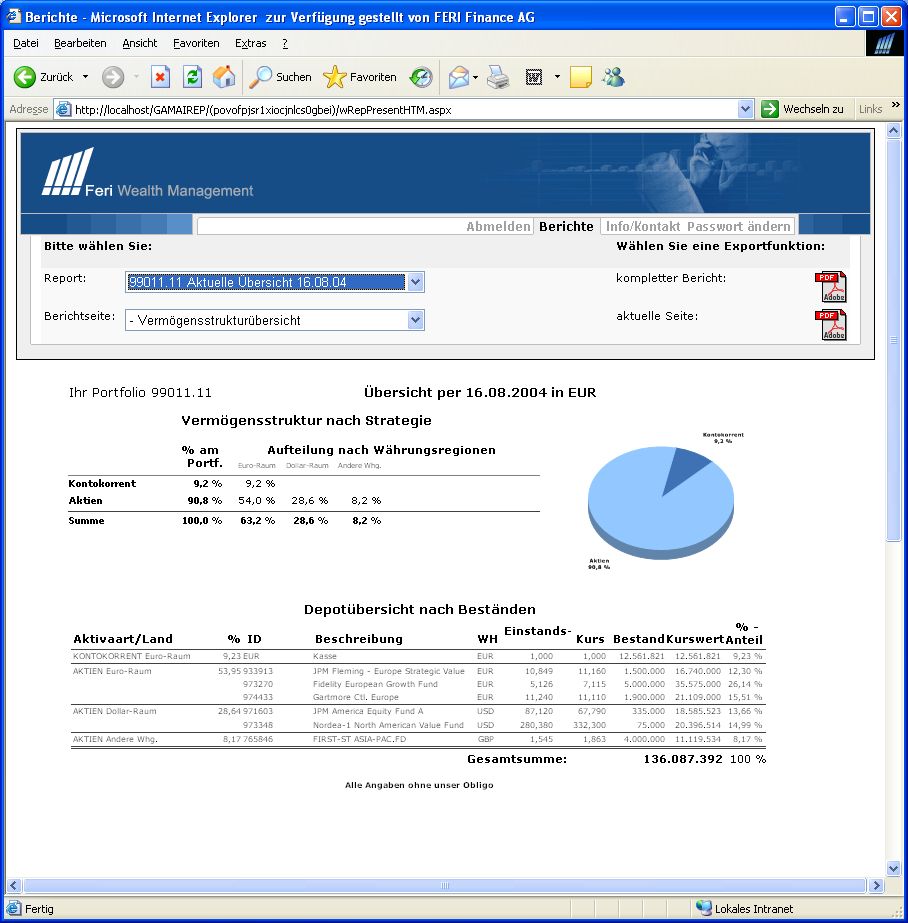
Task: Open the Favoriten star panel
Action: (360, 77)
